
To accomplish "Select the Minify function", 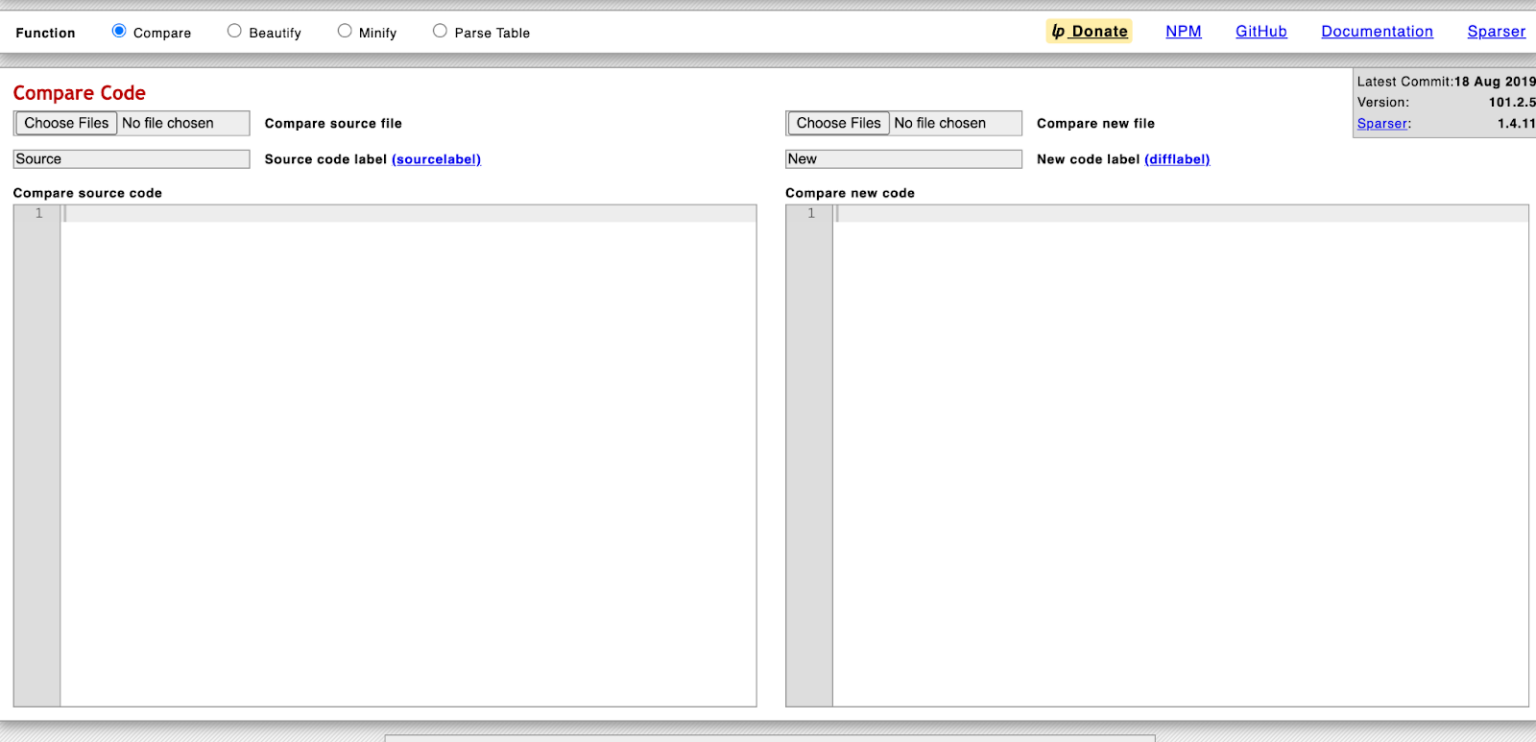I will tap(344, 31).
